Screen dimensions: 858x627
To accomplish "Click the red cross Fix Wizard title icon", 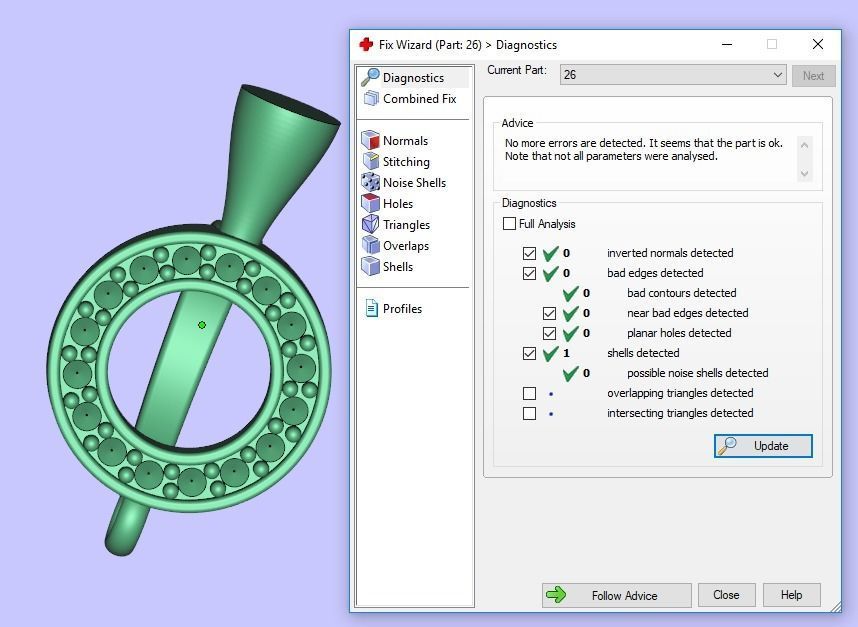I will (366, 44).
